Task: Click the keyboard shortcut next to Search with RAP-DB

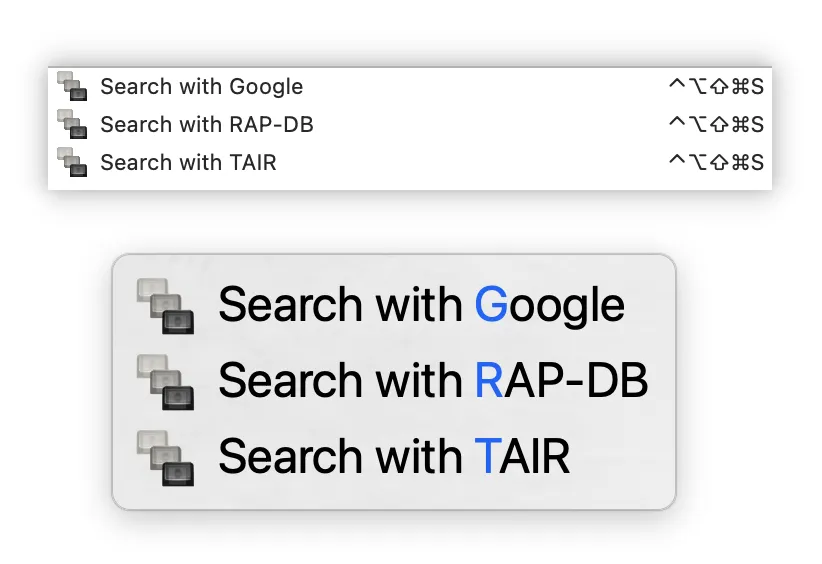Action: click(715, 125)
